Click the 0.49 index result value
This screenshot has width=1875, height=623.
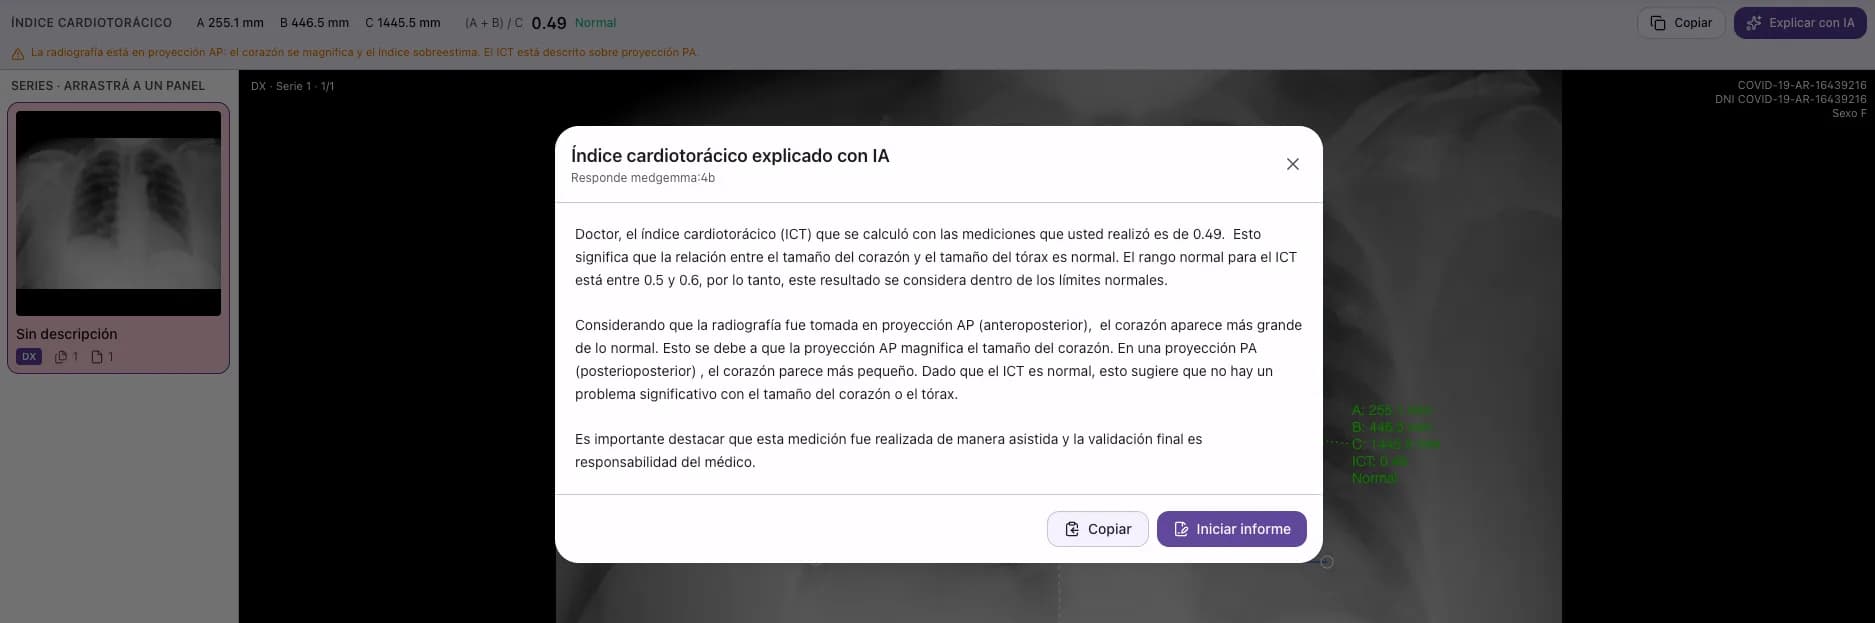click(549, 23)
